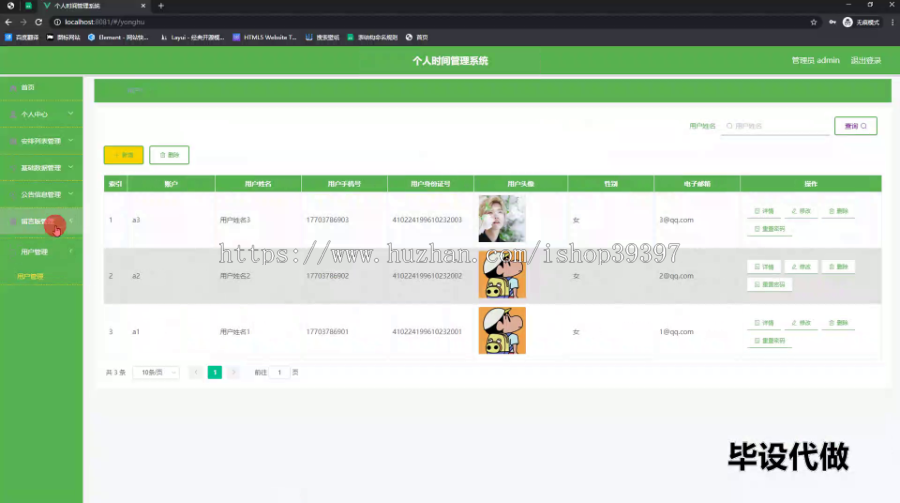The image size is (900, 503).
Task: Open 详情 for user a3
Action: (764, 211)
